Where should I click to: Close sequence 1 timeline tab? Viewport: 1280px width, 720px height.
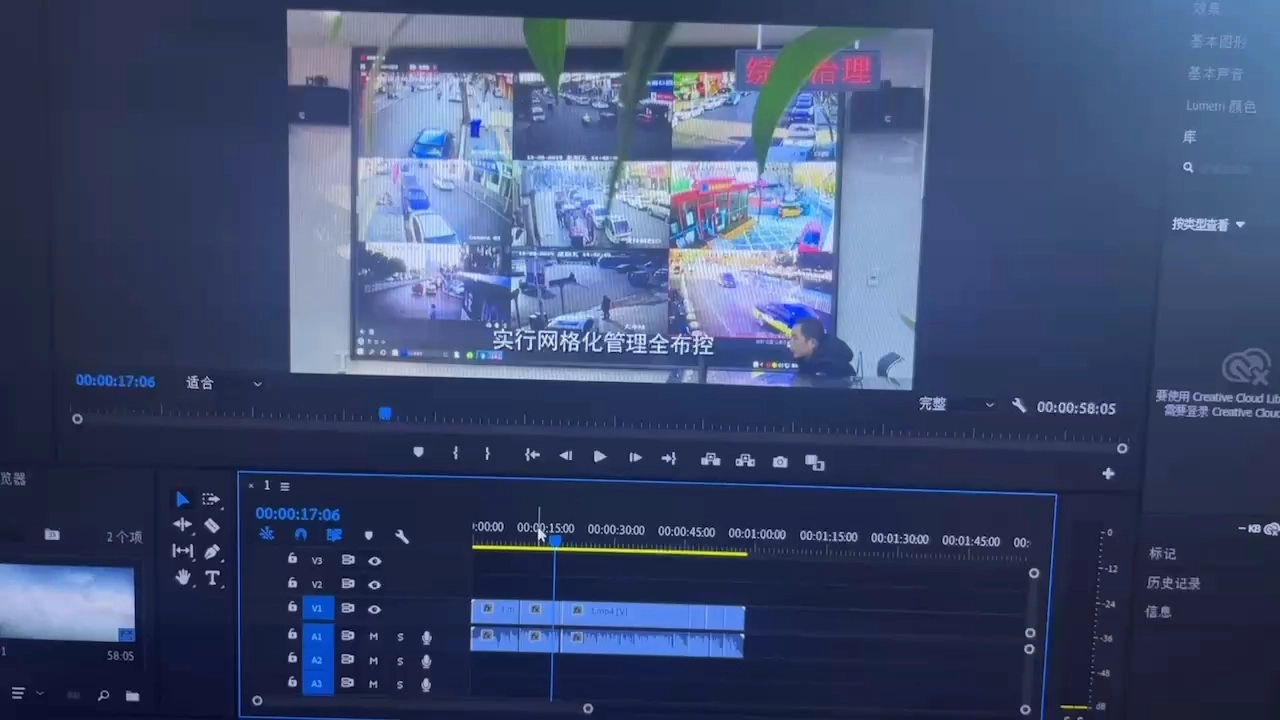[x=251, y=485]
